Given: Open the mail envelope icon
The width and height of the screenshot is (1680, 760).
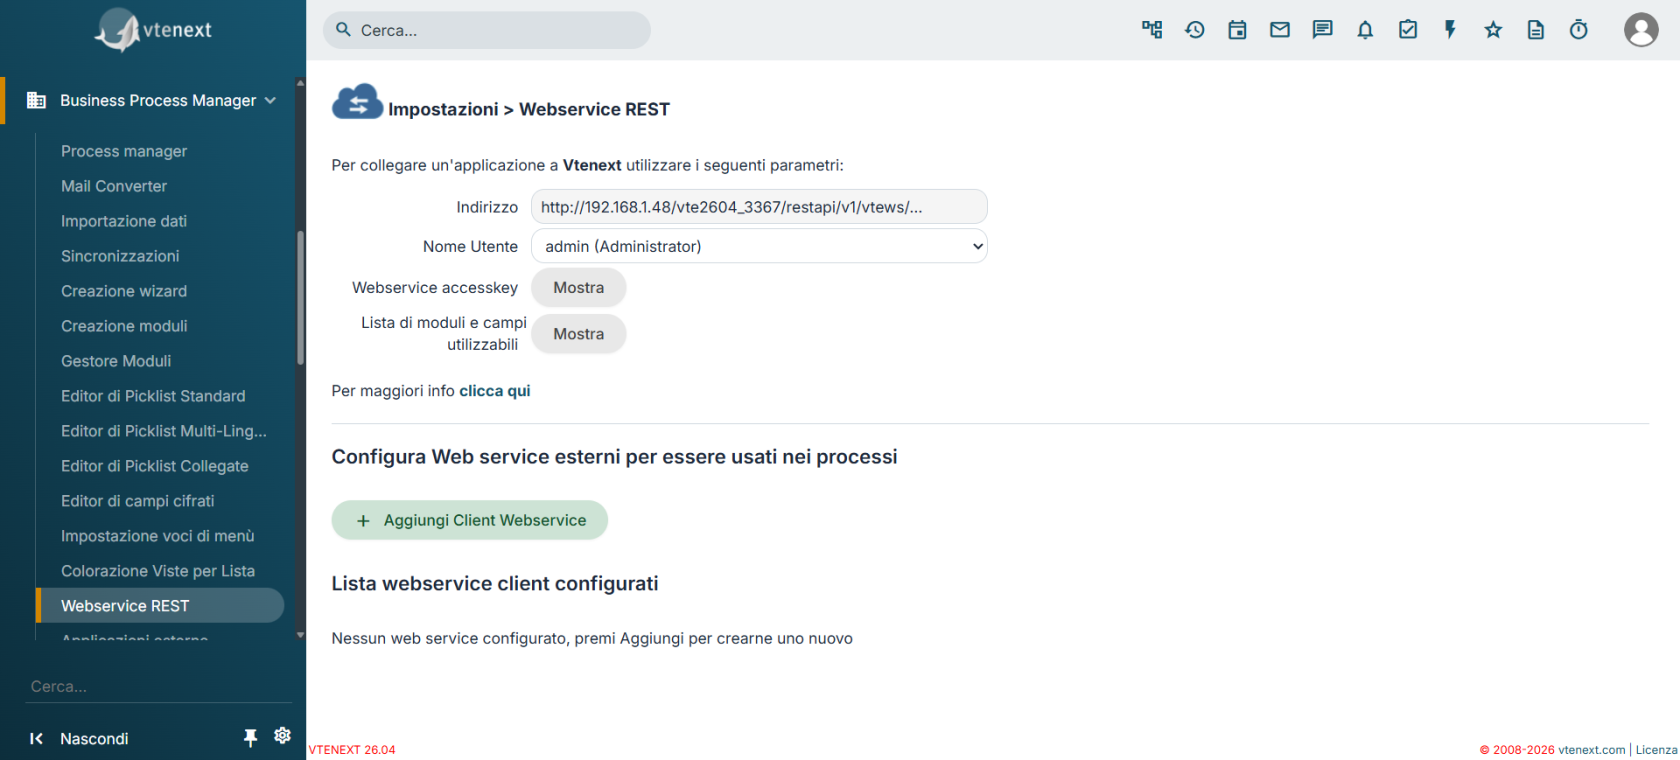Looking at the screenshot, I should tap(1280, 30).
